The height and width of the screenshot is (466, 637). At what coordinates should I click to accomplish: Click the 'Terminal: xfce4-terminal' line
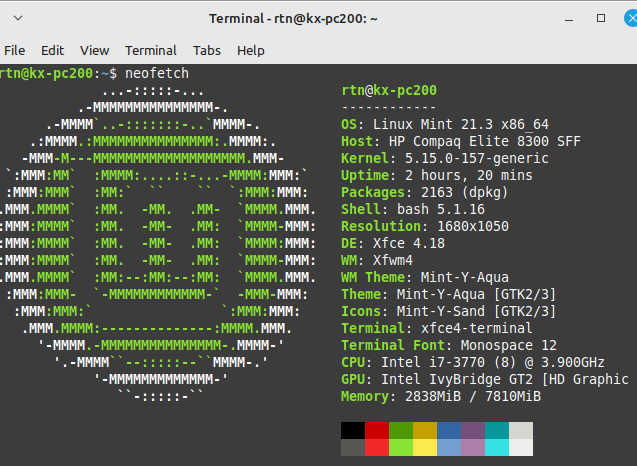click(437, 328)
